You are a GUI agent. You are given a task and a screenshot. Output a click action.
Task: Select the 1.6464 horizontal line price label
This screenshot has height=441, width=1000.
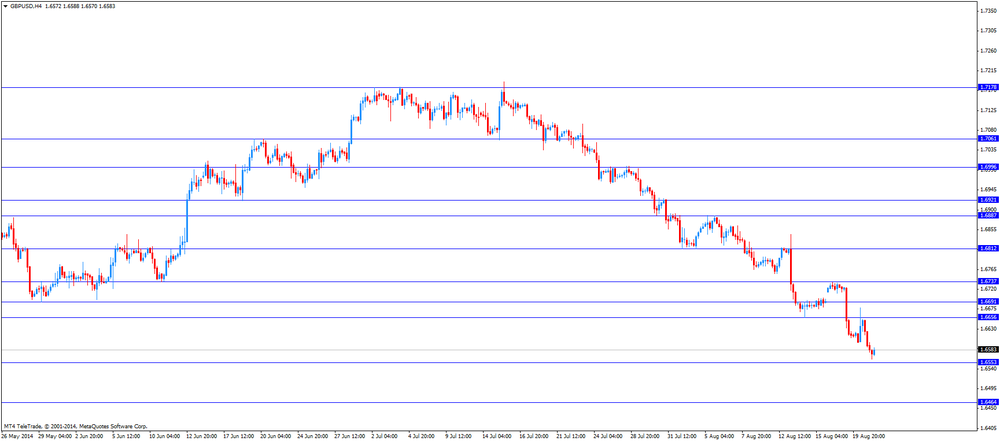[x=988, y=402]
